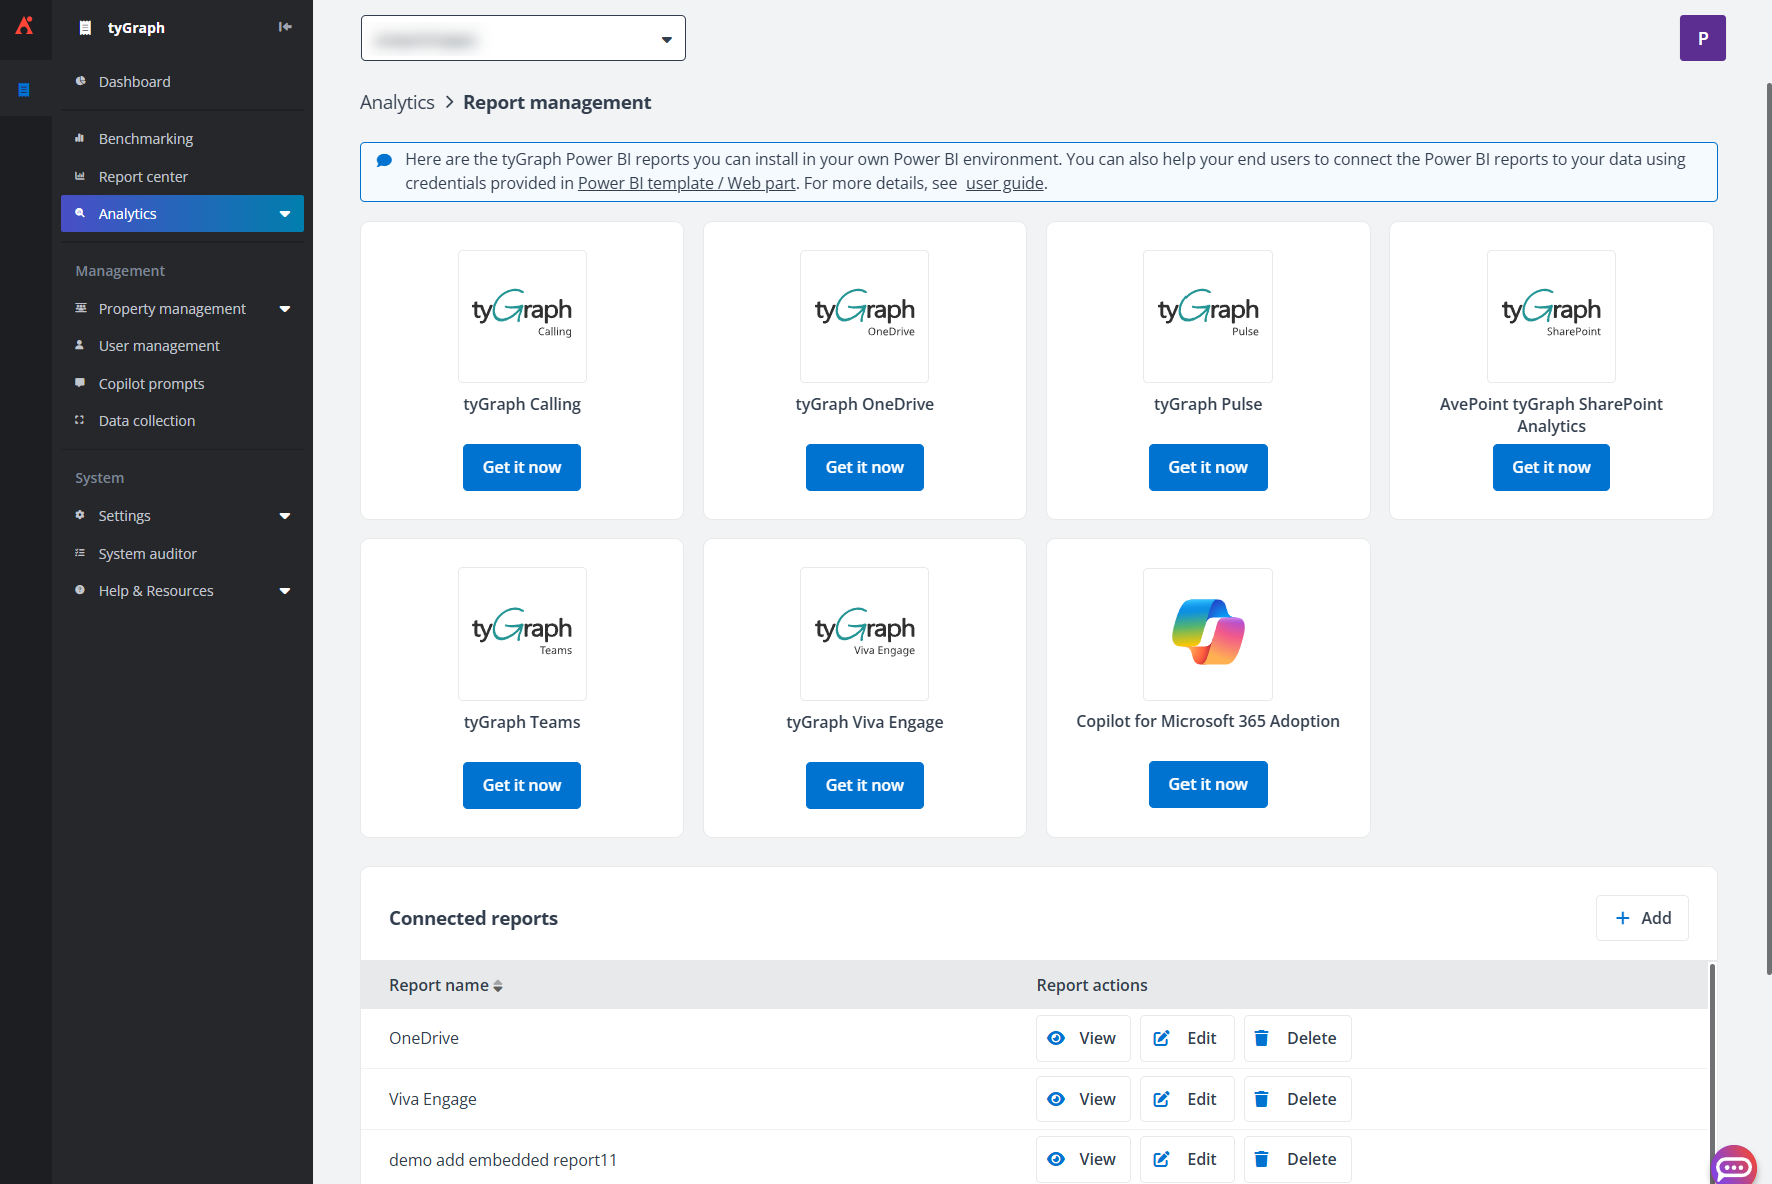
Task: Open the chat widget in bottom right
Action: tap(1733, 1165)
